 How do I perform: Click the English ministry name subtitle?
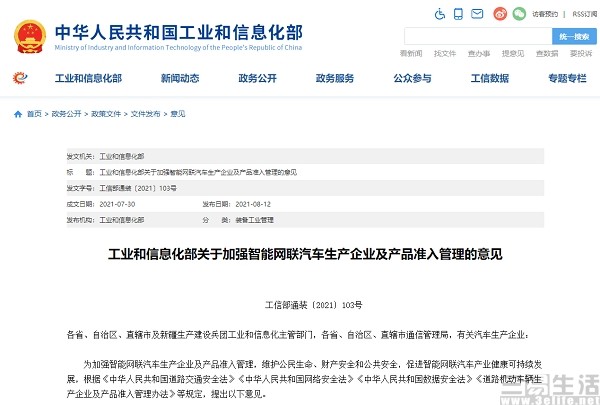click(x=178, y=47)
